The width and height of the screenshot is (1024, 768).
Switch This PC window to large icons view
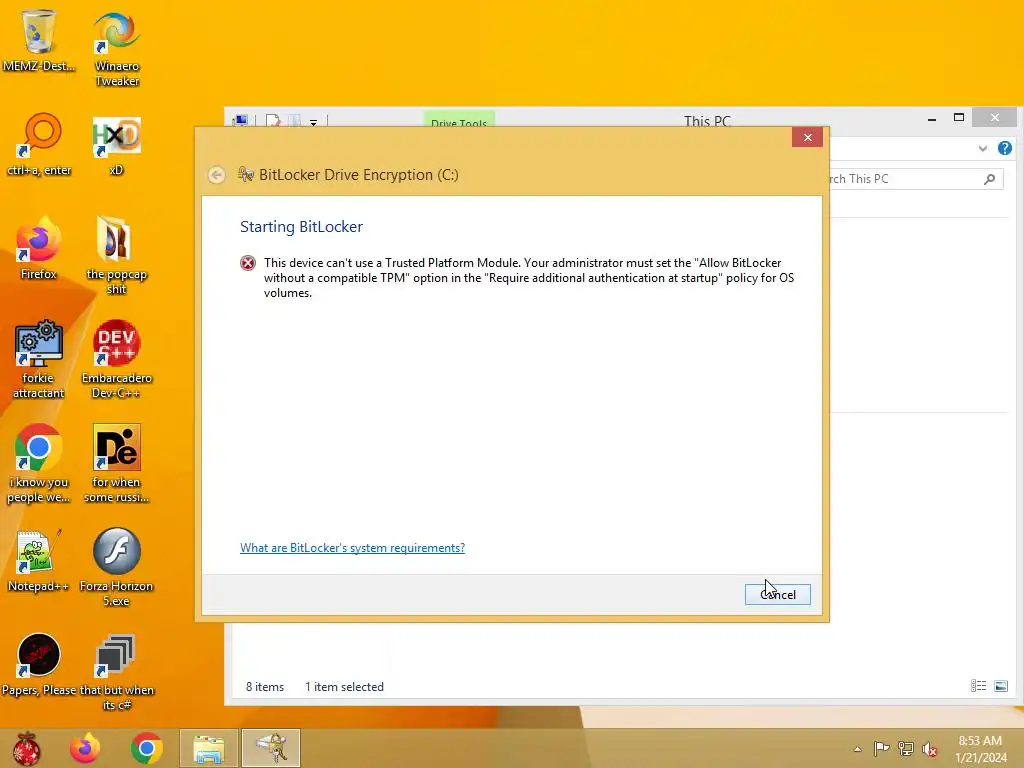click(x=1000, y=686)
